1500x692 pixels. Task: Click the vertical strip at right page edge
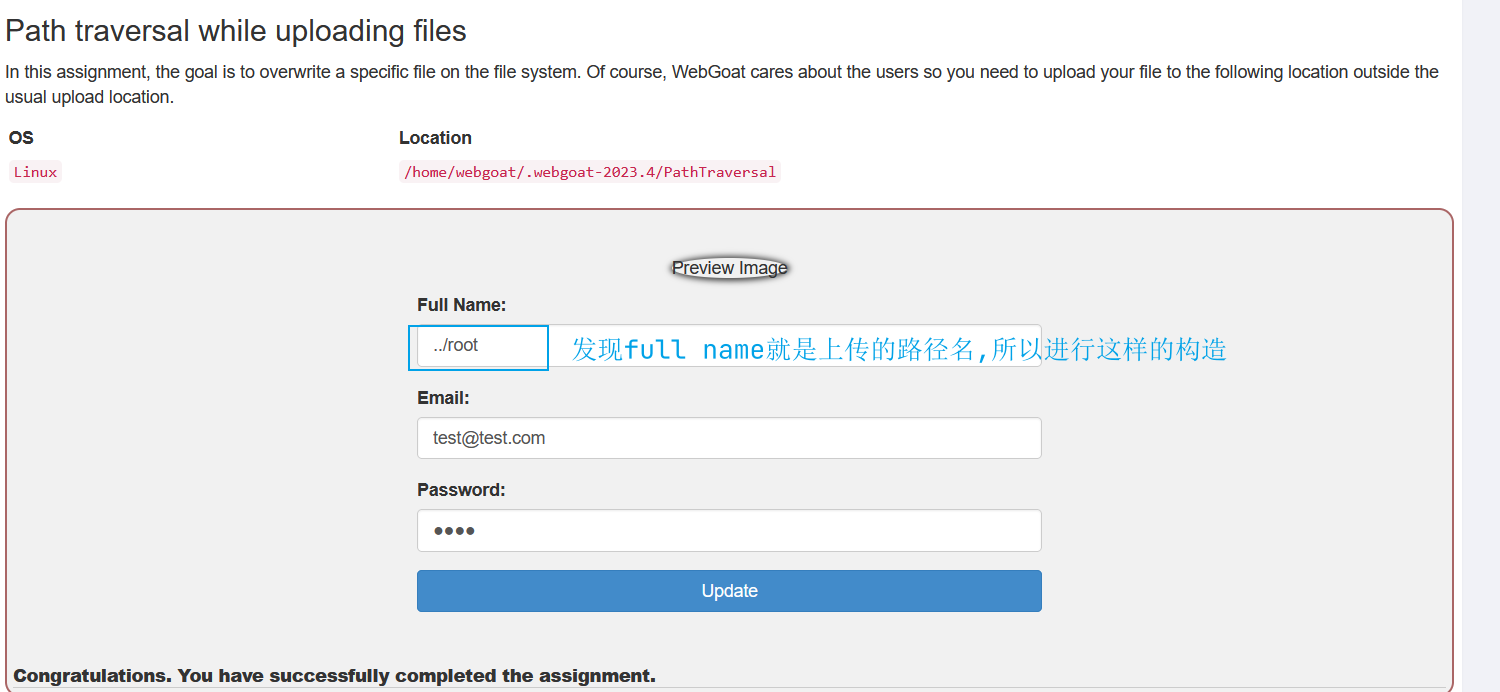(x=1480, y=346)
